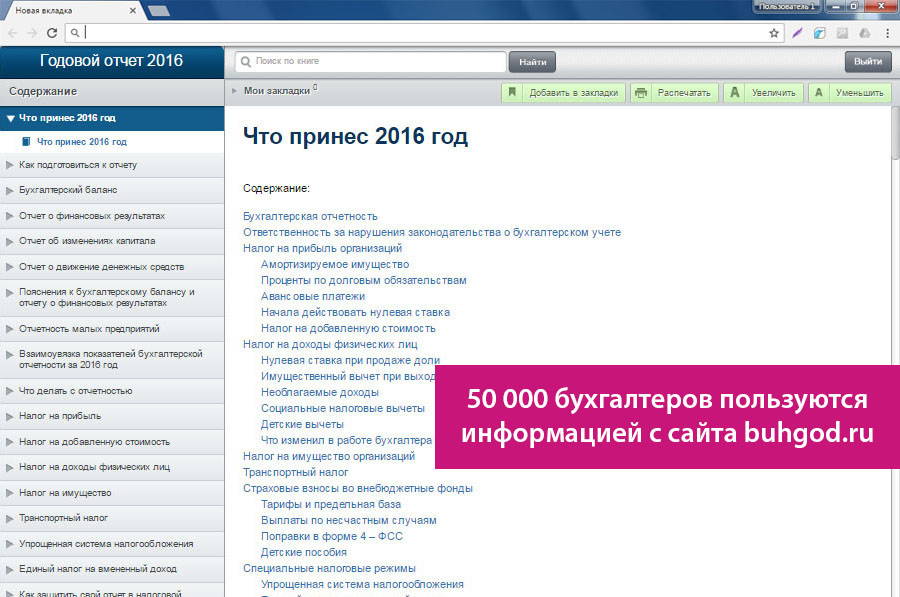This screenshot has width=900, height=597.
Task: Click the printer icon
Action: 641,92
